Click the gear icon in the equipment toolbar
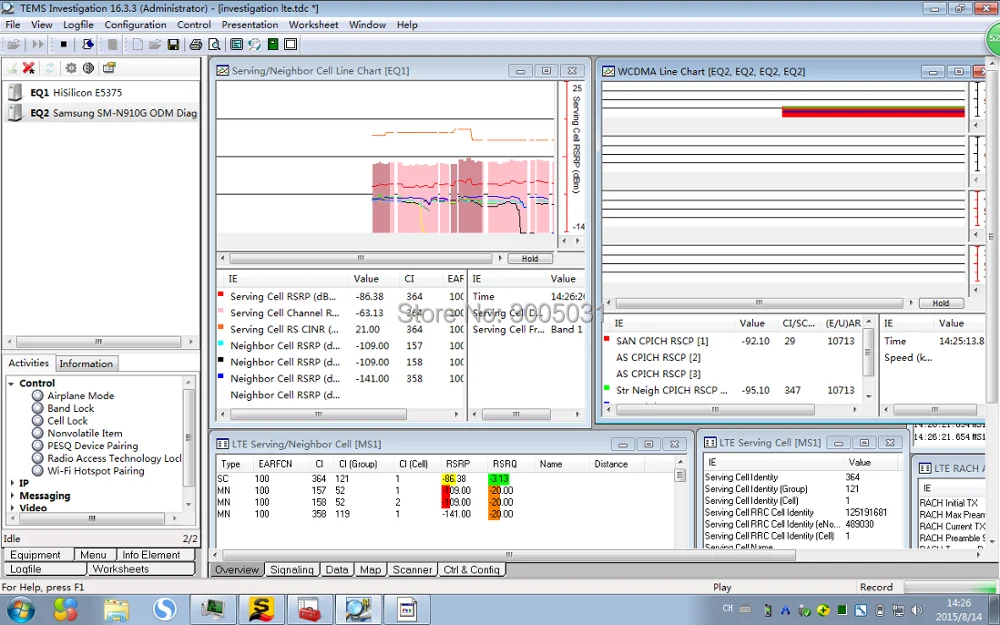The width and height of the screenshot is (1000, 625). coord(71,68)
